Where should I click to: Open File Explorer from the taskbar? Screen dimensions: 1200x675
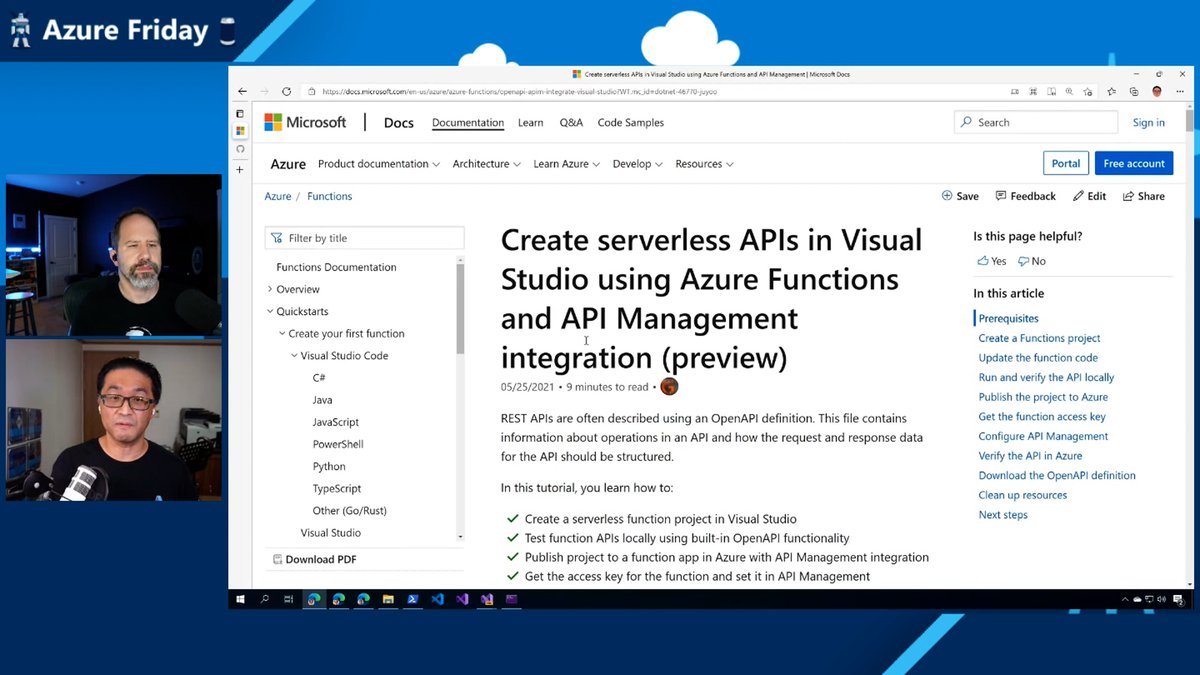point(387,599)
